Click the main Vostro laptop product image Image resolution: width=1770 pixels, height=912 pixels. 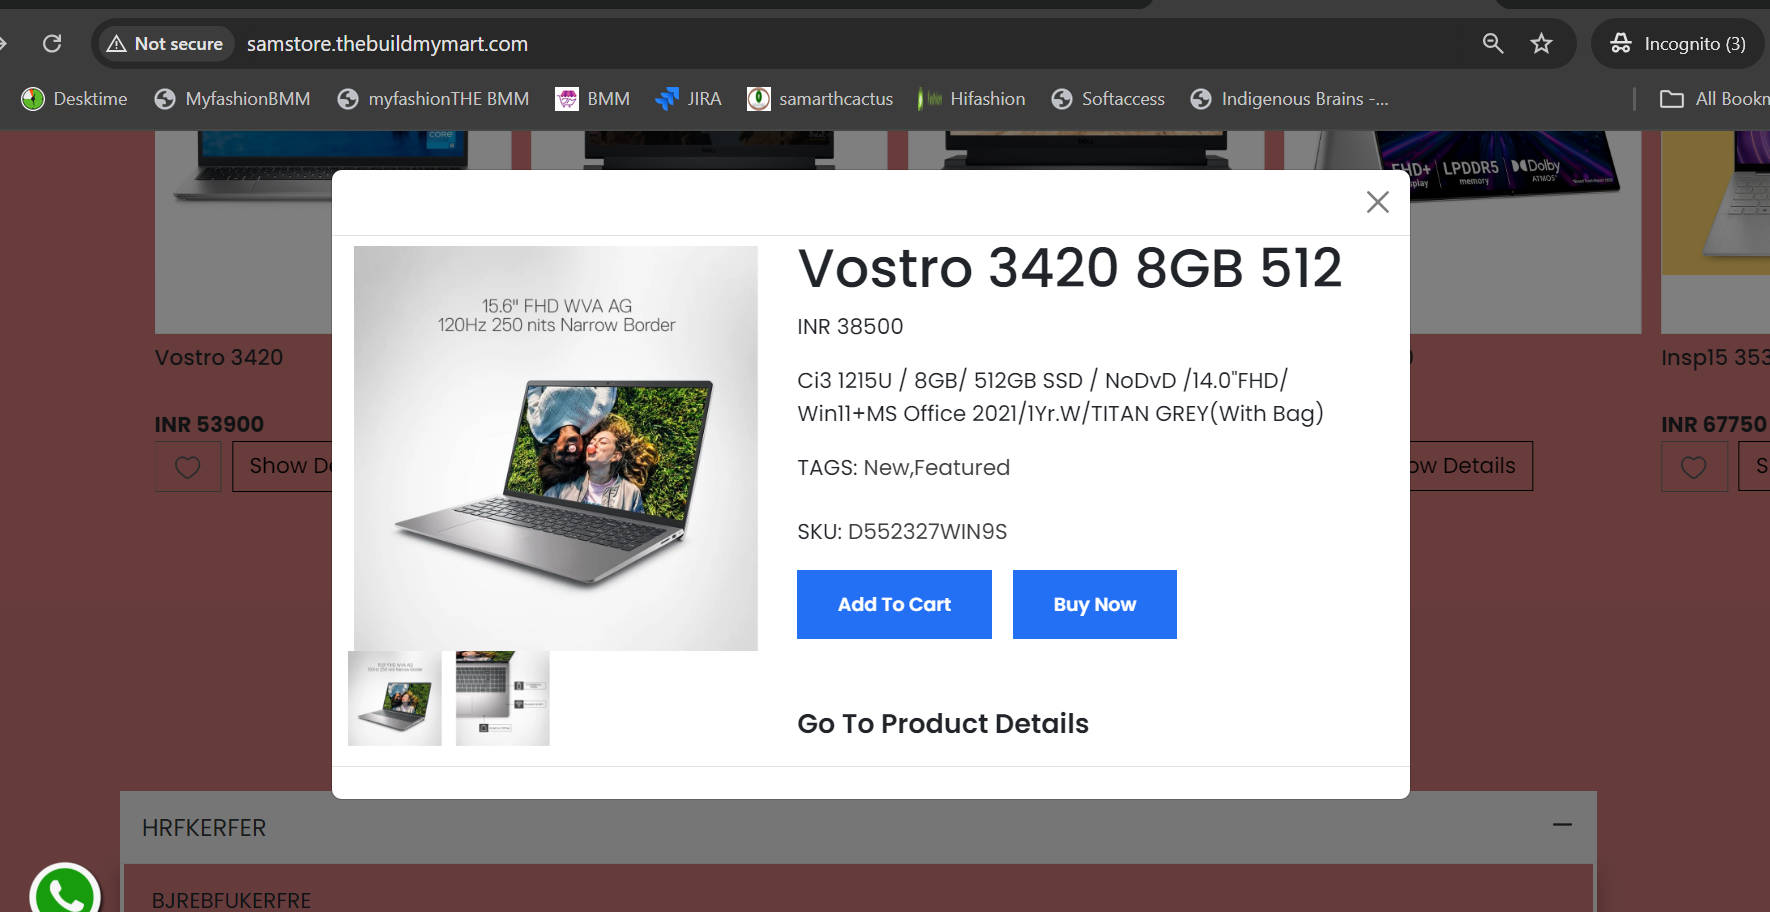556,448
